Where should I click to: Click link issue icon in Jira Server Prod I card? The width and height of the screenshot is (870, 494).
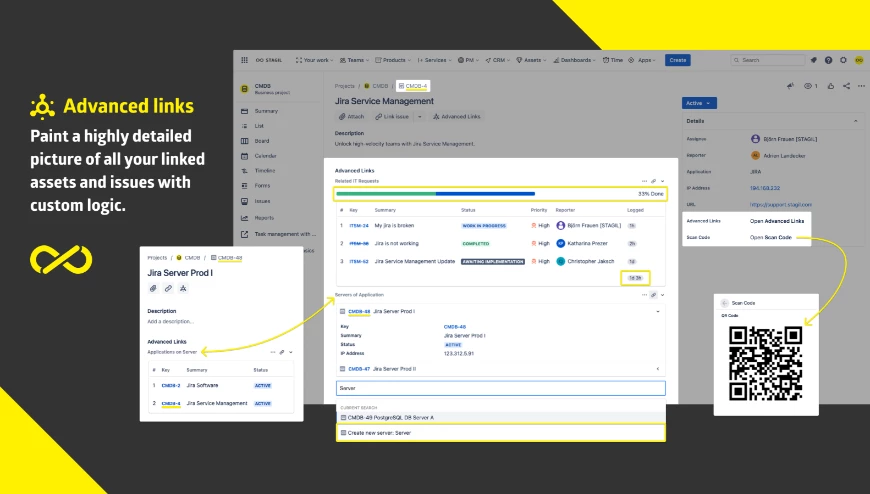tap(168, 288)
